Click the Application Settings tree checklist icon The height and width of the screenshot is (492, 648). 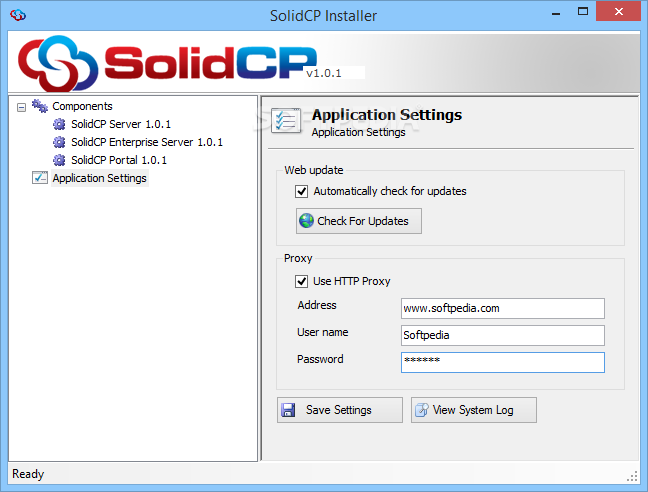coord(40,178)
